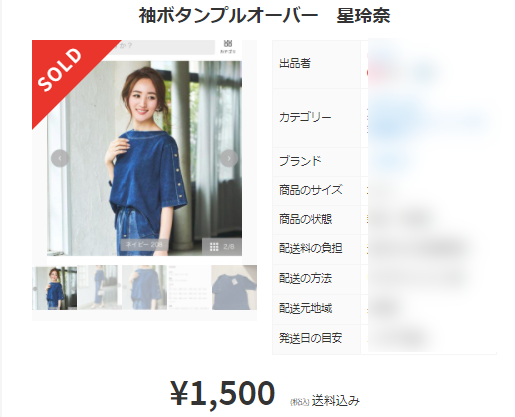The image size is (515, 417).
Task: Select the first thumbnail of model in blue top
Action: pyautogui.click(x=55, y=288)
